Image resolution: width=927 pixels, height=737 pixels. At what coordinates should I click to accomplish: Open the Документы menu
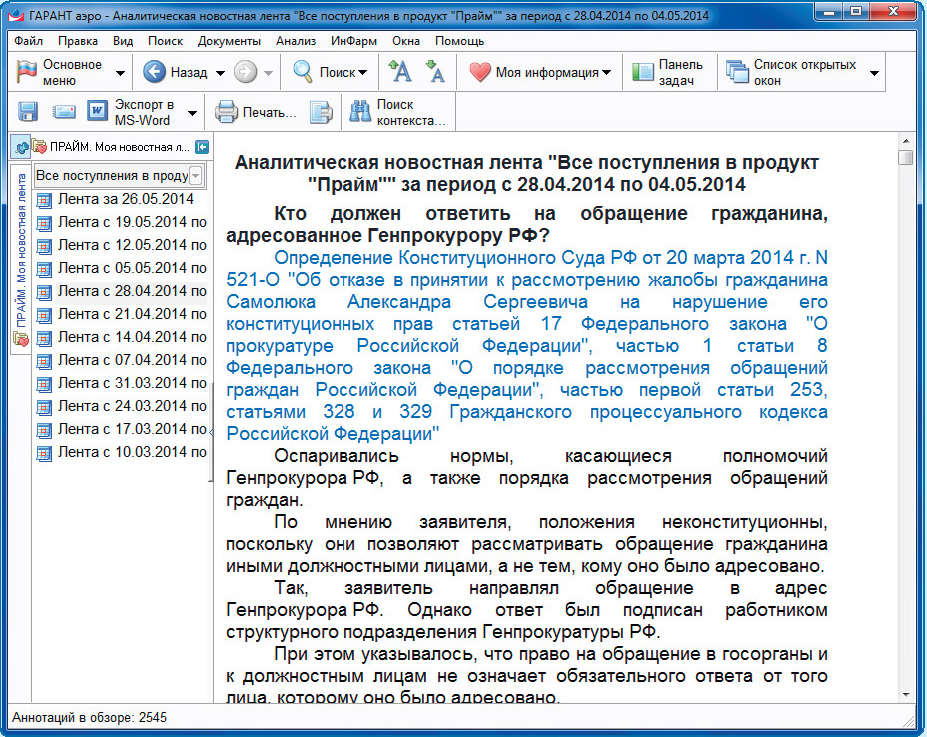pos(229,41)
